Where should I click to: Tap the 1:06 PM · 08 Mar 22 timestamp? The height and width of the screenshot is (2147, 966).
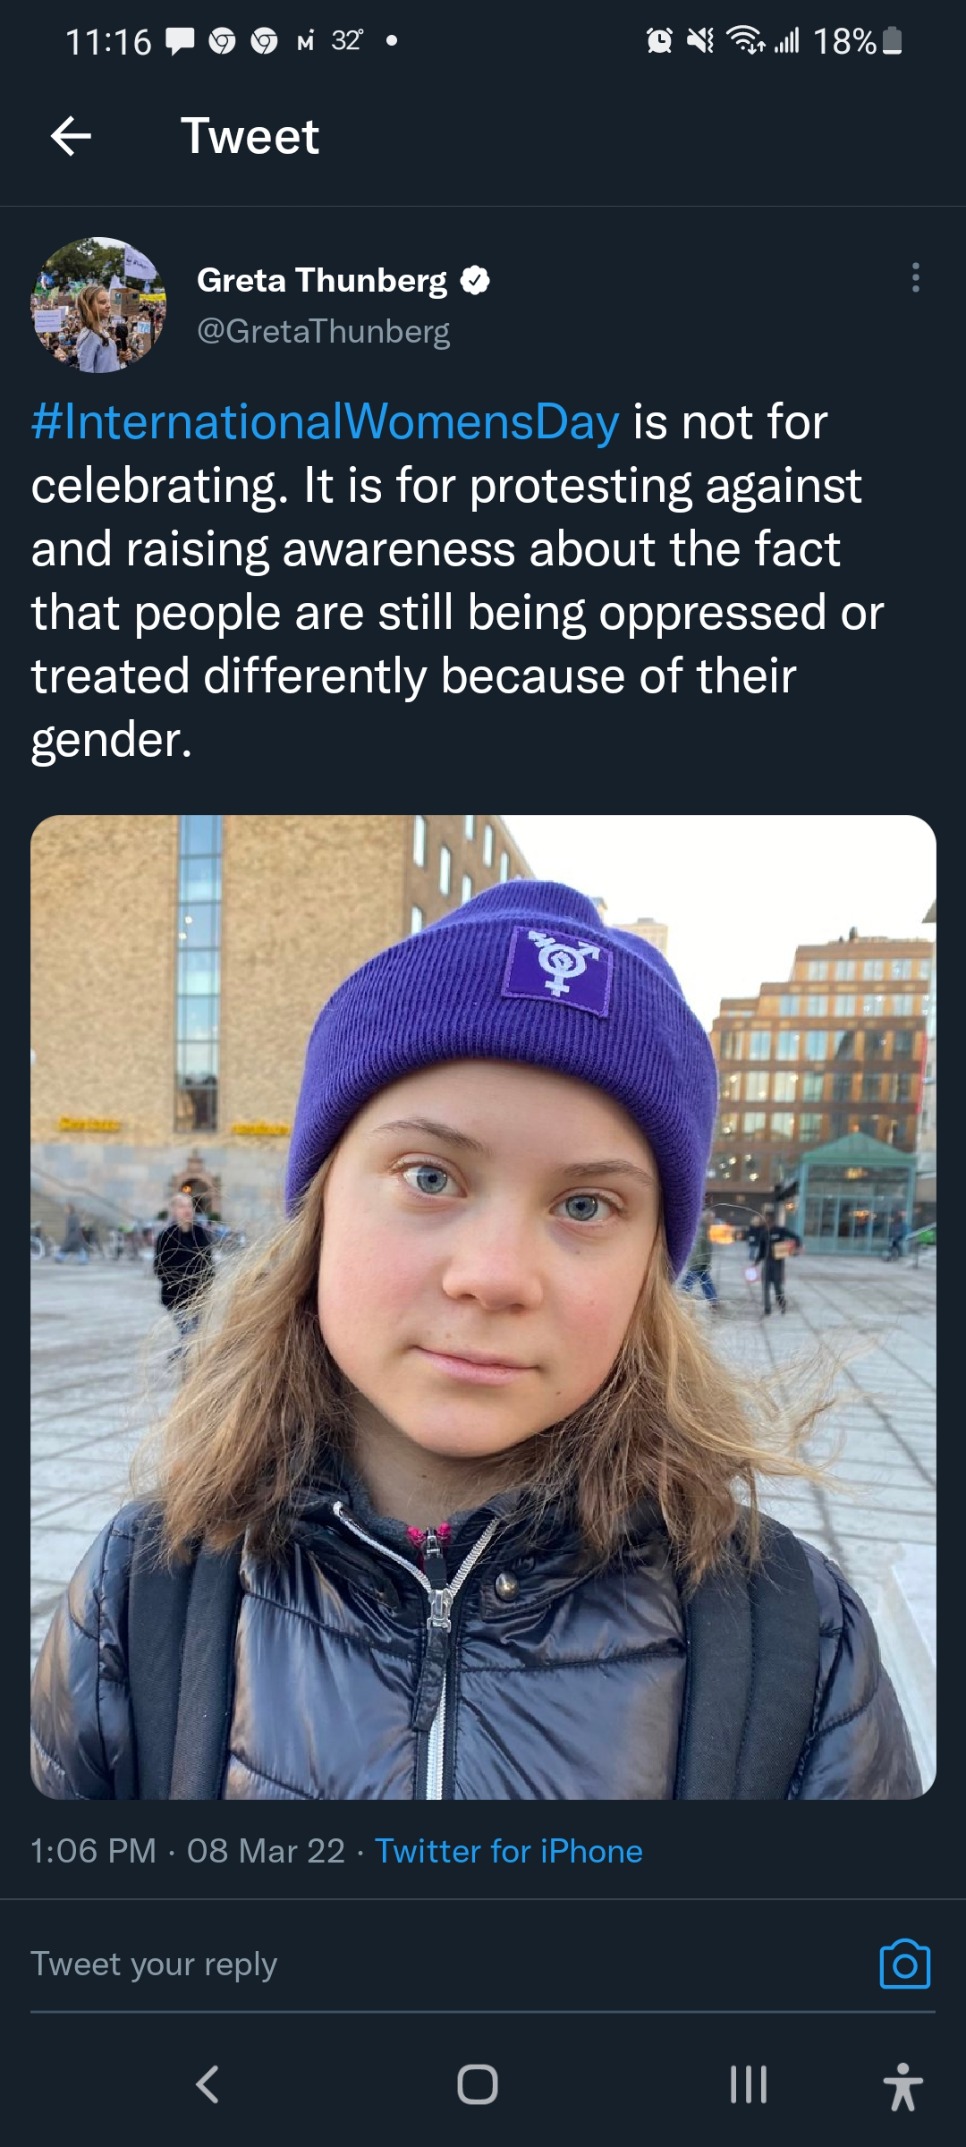[187, 1851]
